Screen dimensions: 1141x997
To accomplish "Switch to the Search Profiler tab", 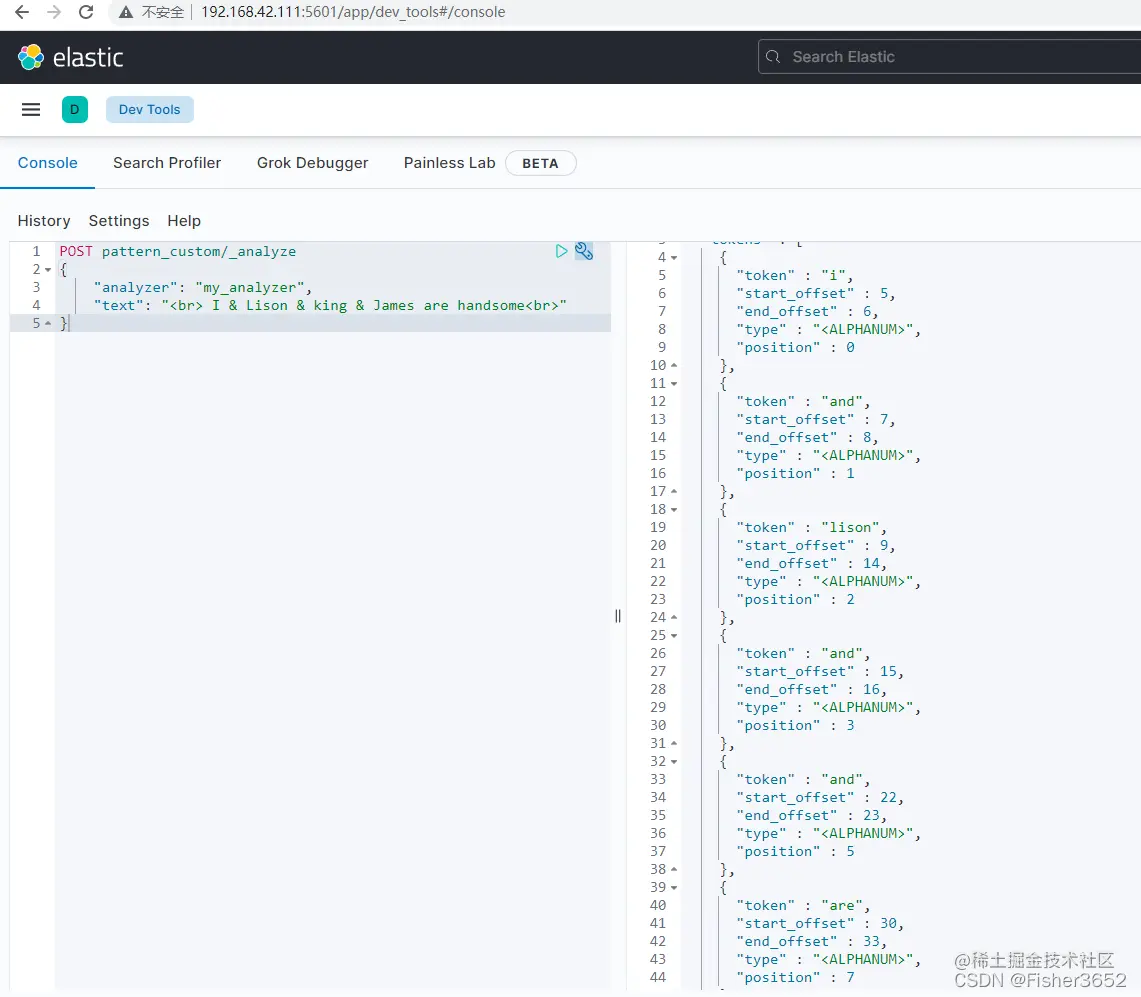I will coord(167,163).
